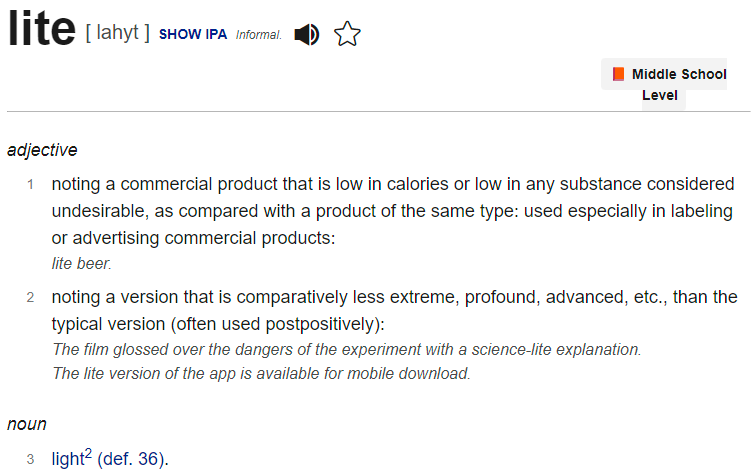The height and width of the screenshot is (475, 751).
Task: Click the science-lite explanation example sentence
Action: (x=347, y=350)
